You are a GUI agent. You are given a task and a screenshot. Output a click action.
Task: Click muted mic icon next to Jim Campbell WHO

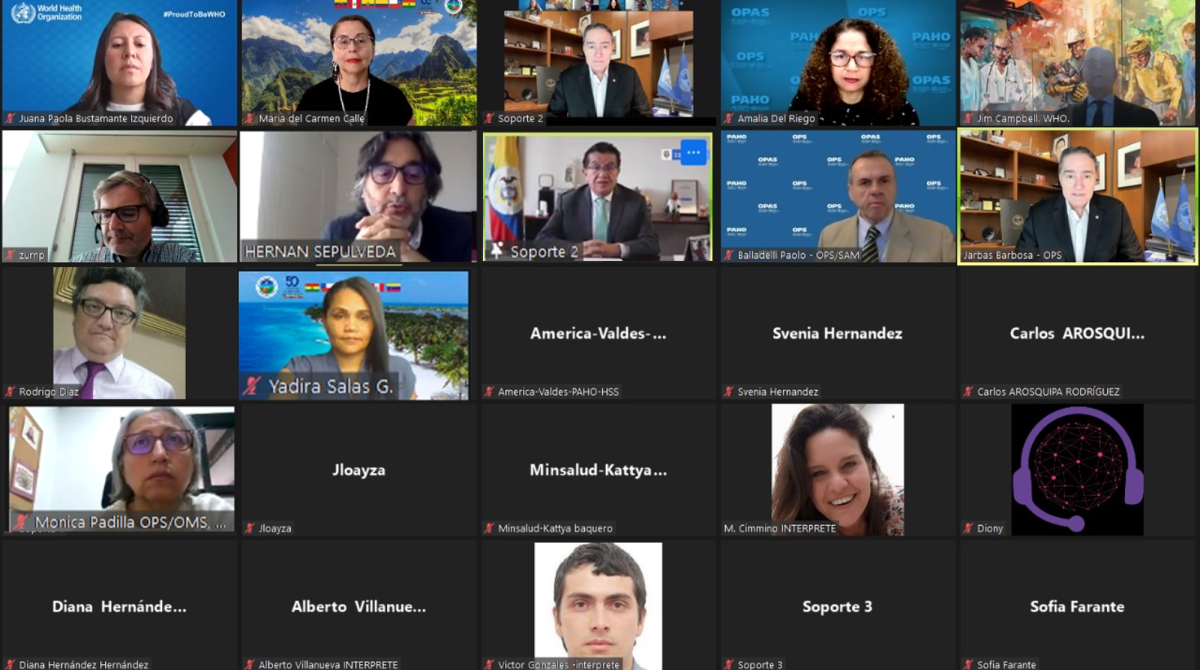969,118
